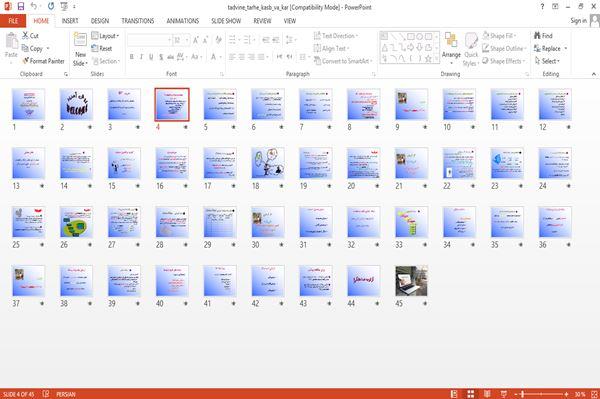Switch to the TRANSITIONS tab
600x399 pixels.
click(x=138, y=21)
